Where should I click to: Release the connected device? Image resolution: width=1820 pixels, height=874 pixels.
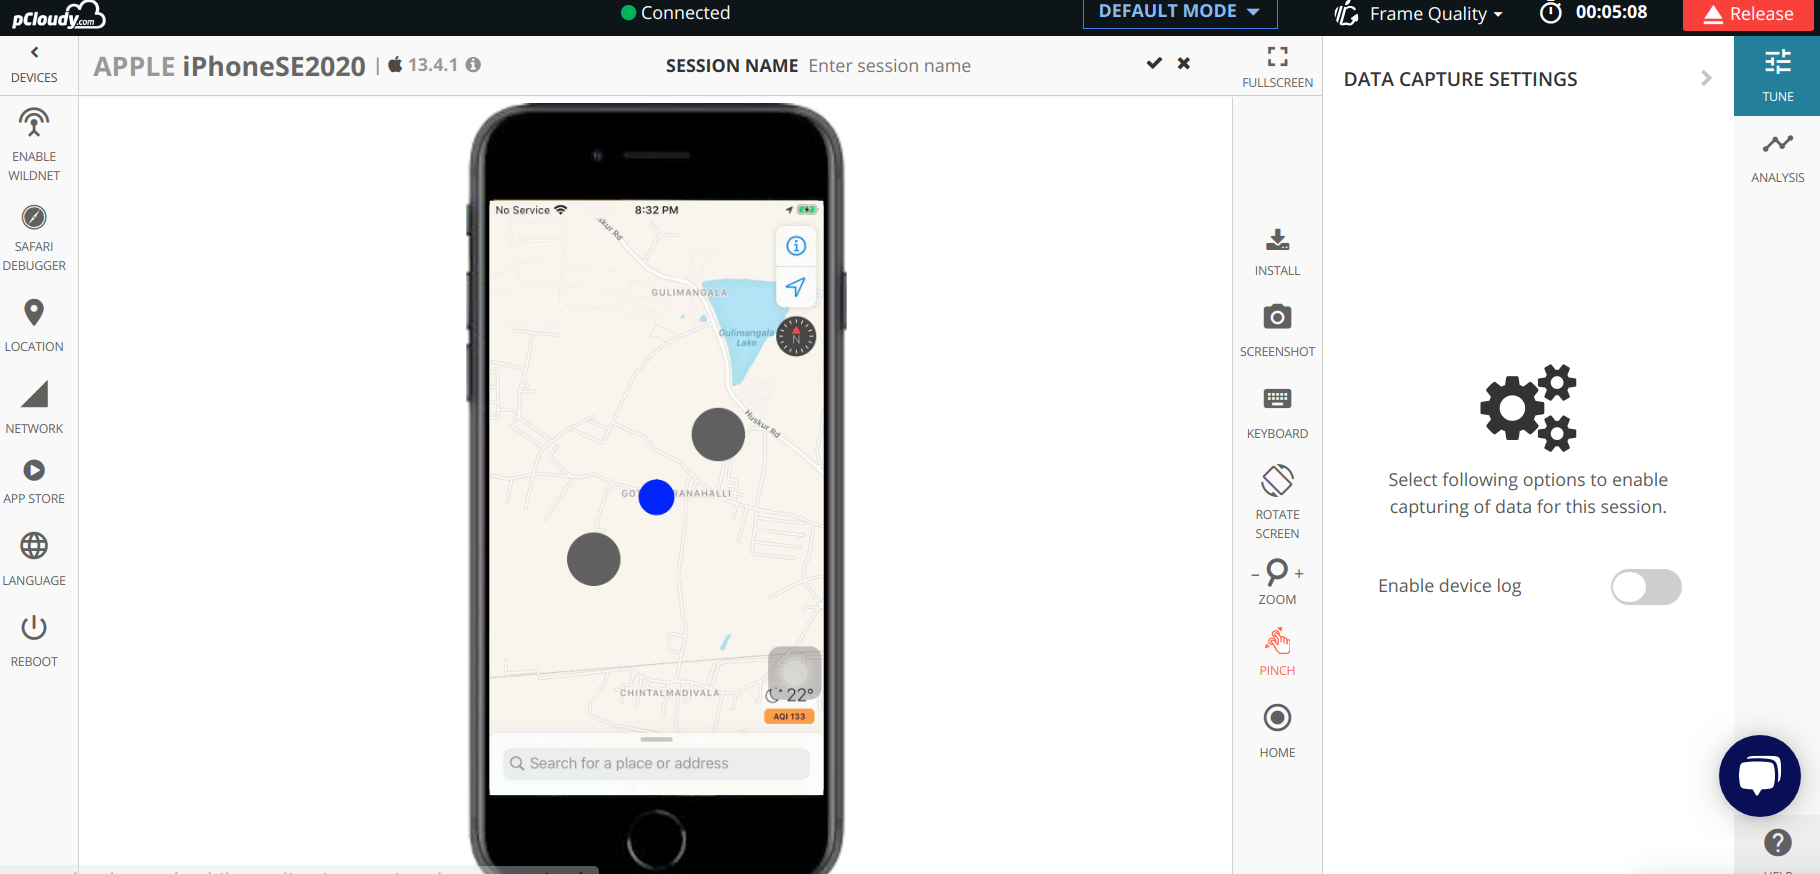(x=1748, y=14)
